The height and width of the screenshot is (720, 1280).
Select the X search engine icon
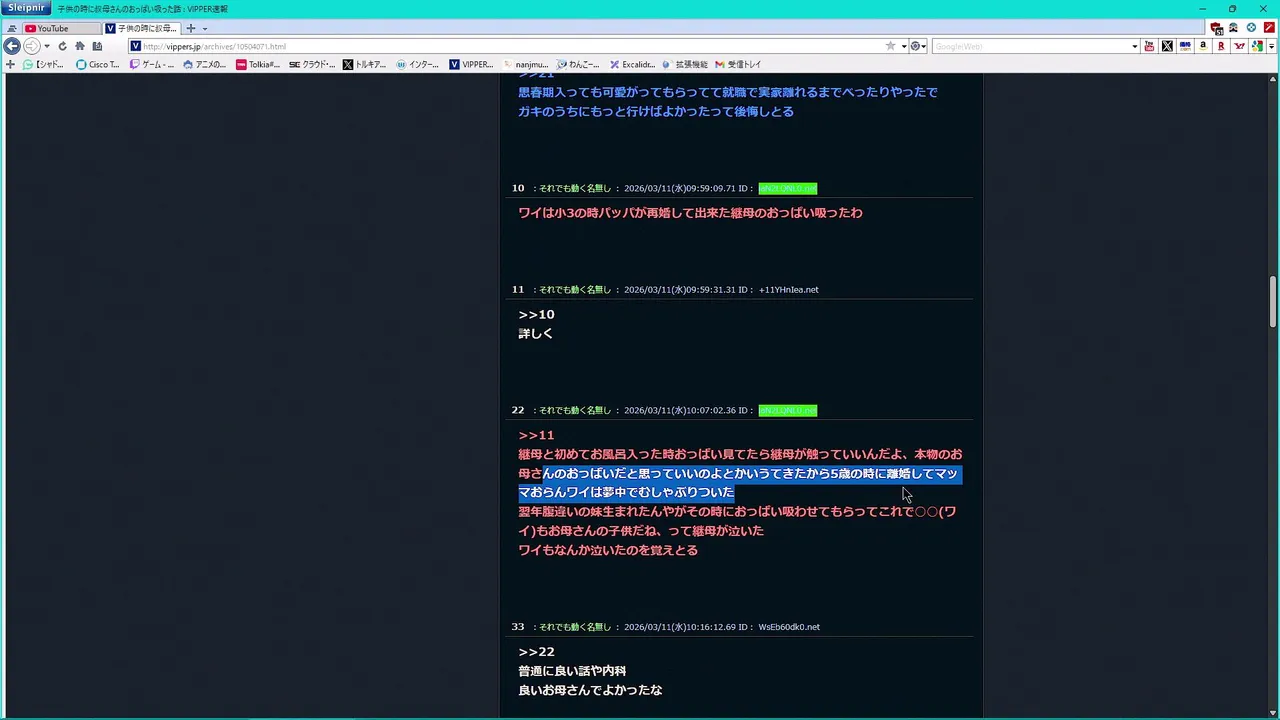click(1167, 46)
